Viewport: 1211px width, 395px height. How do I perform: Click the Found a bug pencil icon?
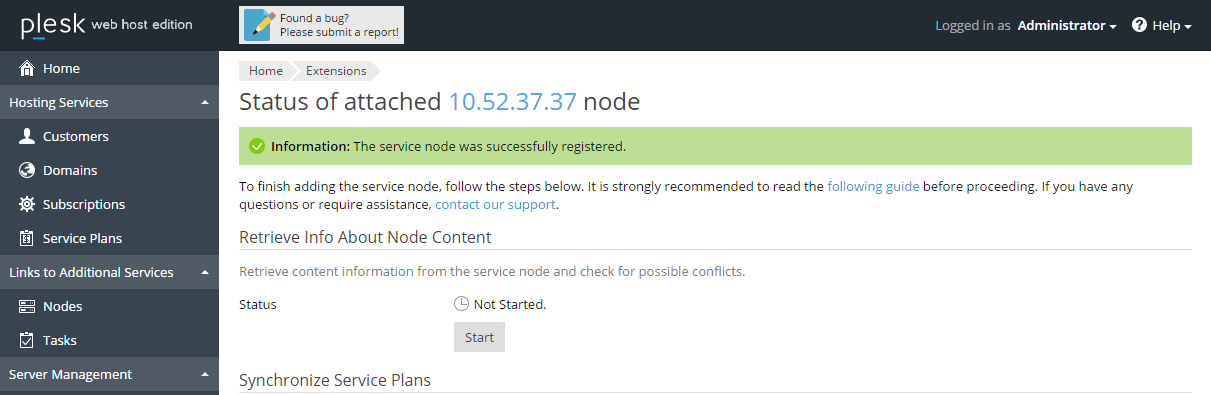coord(259,25)
